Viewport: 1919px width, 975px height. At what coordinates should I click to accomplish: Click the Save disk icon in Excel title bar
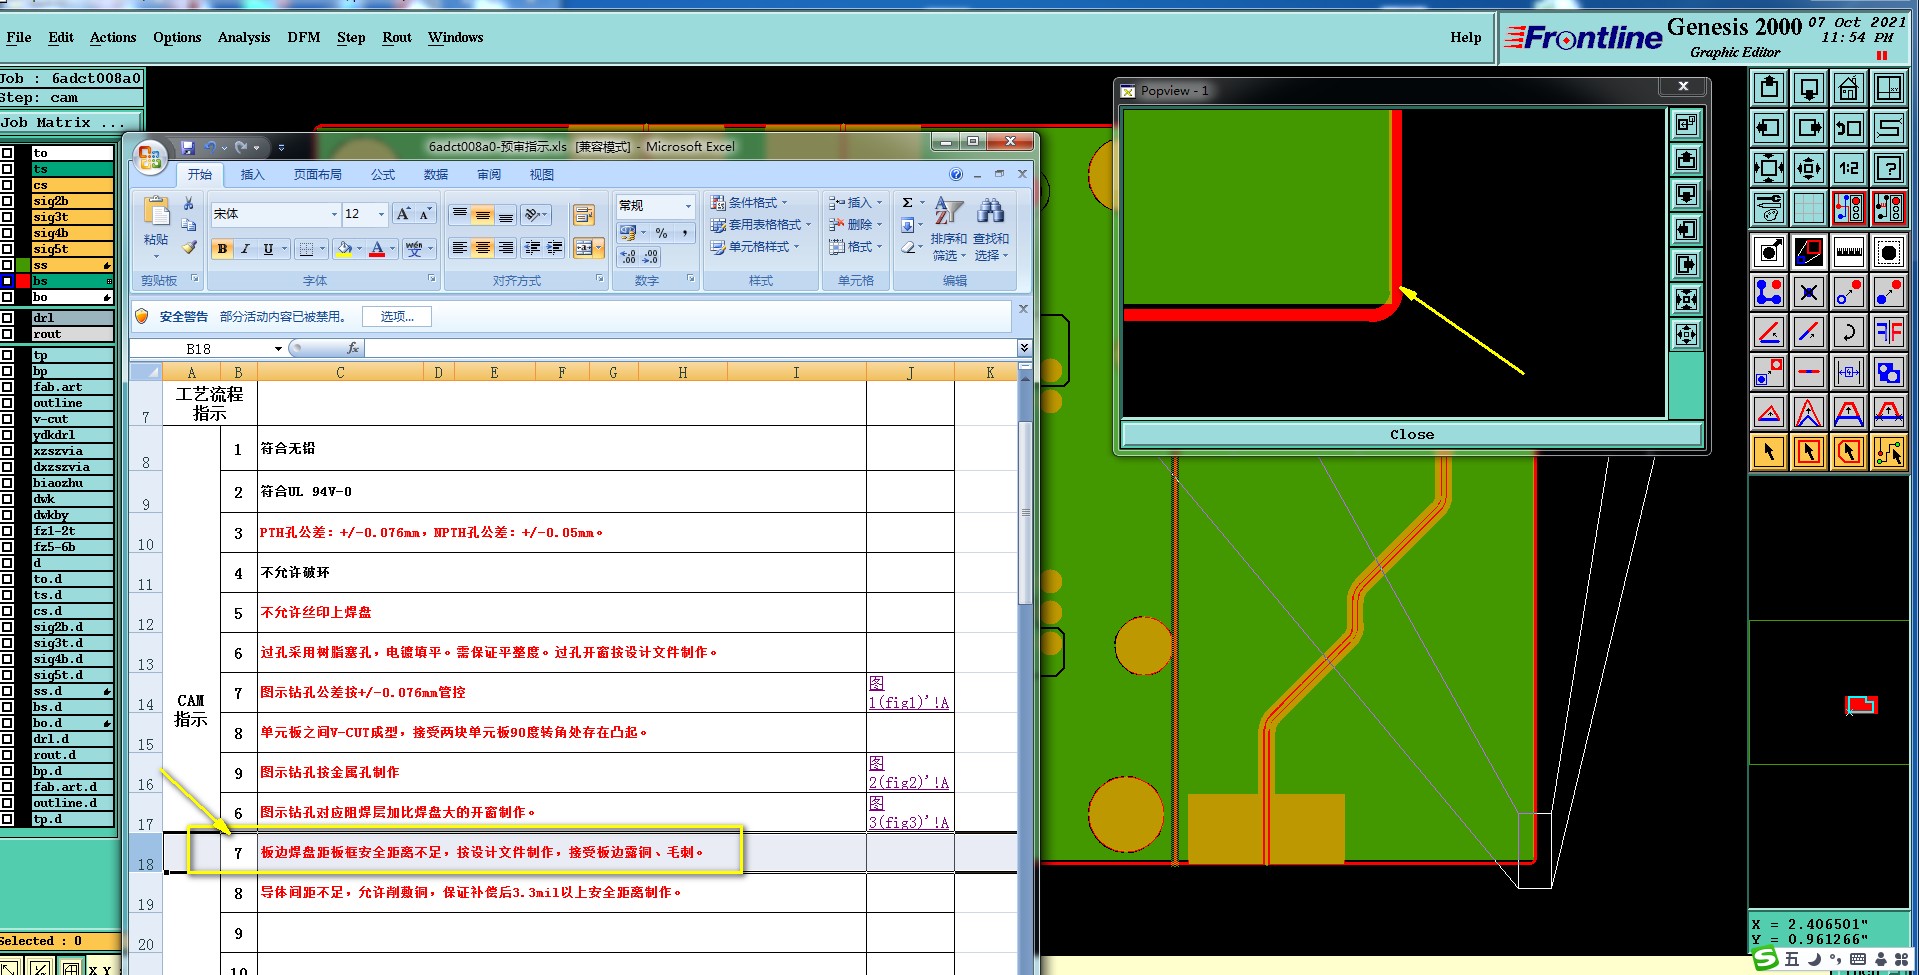(x=188, y=147)
